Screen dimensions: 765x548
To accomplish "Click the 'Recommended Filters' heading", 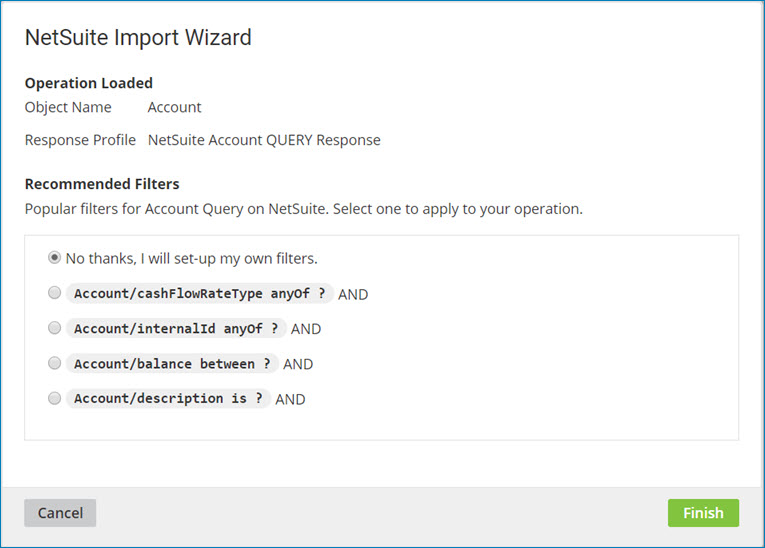I will 102,184.
